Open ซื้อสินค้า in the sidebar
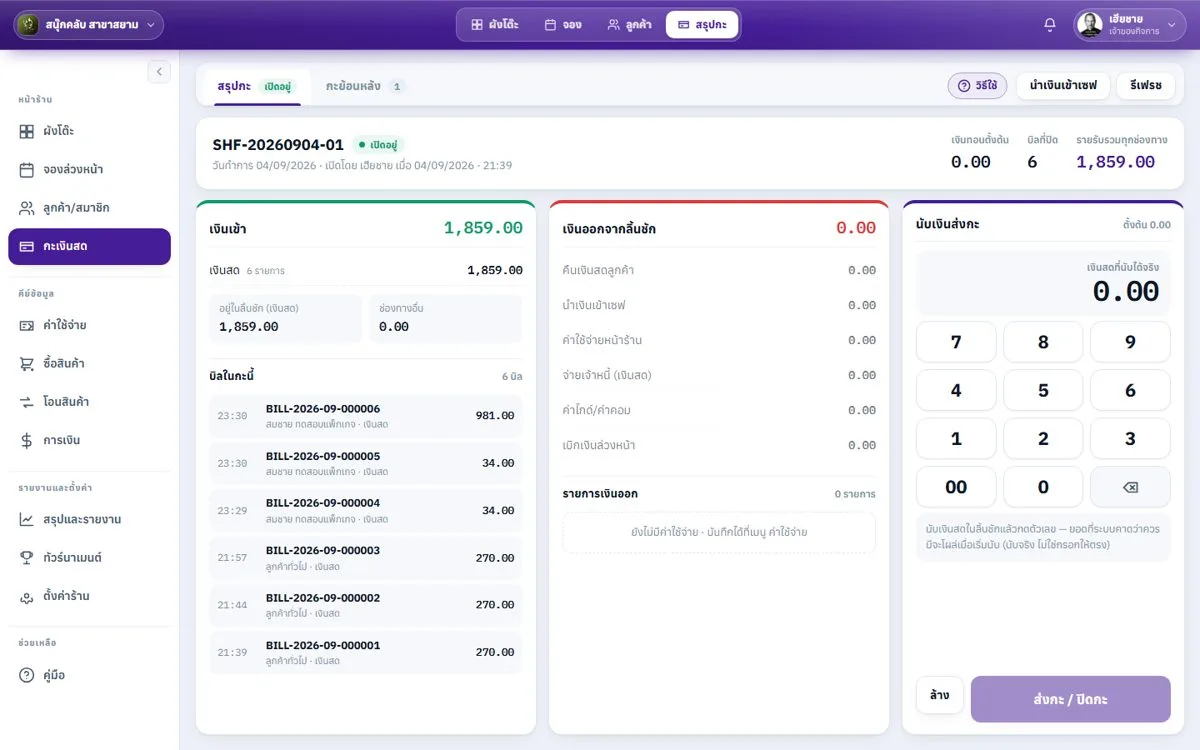 (89, 363)
